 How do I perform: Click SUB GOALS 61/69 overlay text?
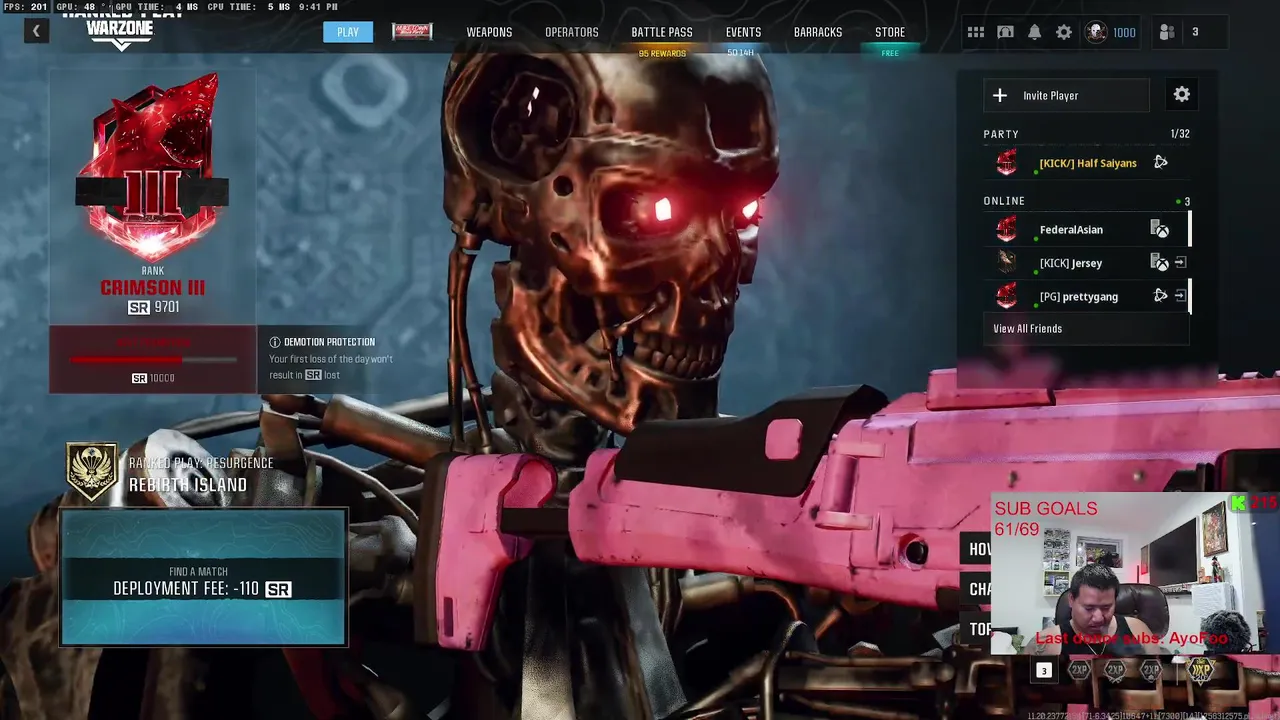[x=1045, y=518]
